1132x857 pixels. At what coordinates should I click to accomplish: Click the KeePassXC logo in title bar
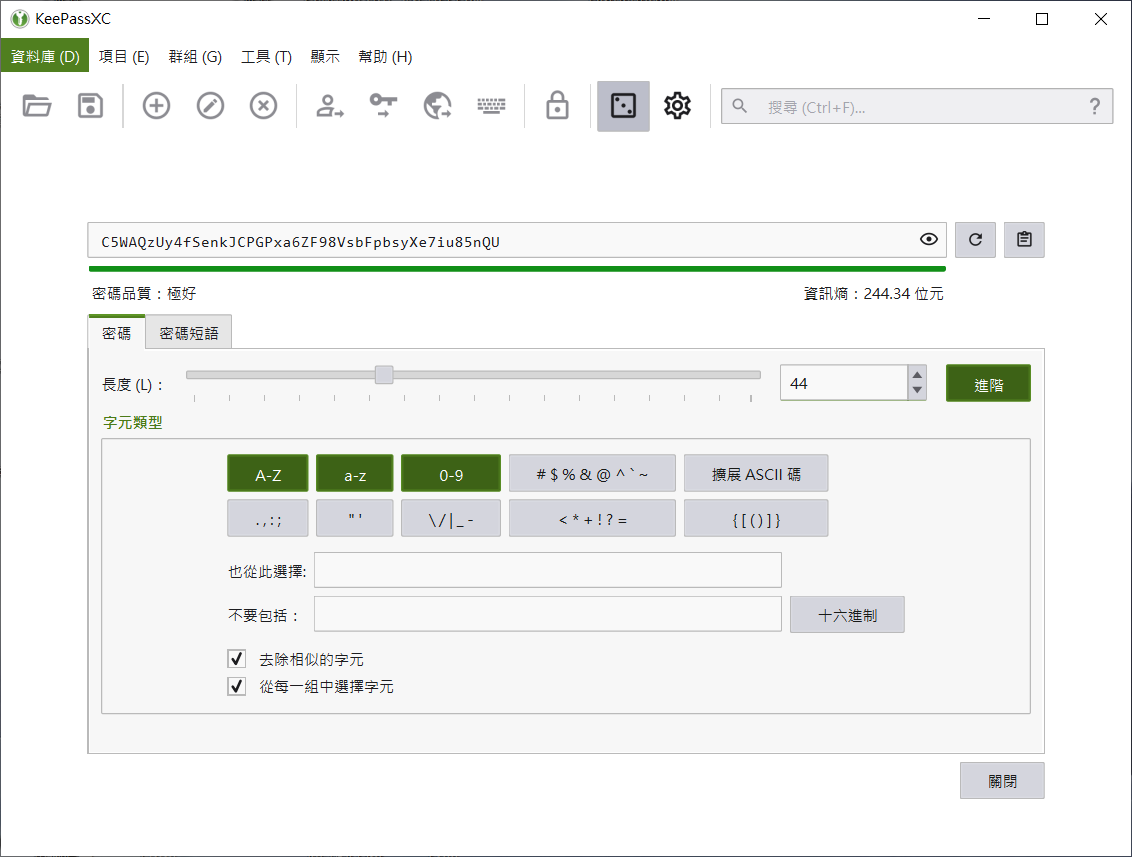pyautogui.click(x=19, y=19)
